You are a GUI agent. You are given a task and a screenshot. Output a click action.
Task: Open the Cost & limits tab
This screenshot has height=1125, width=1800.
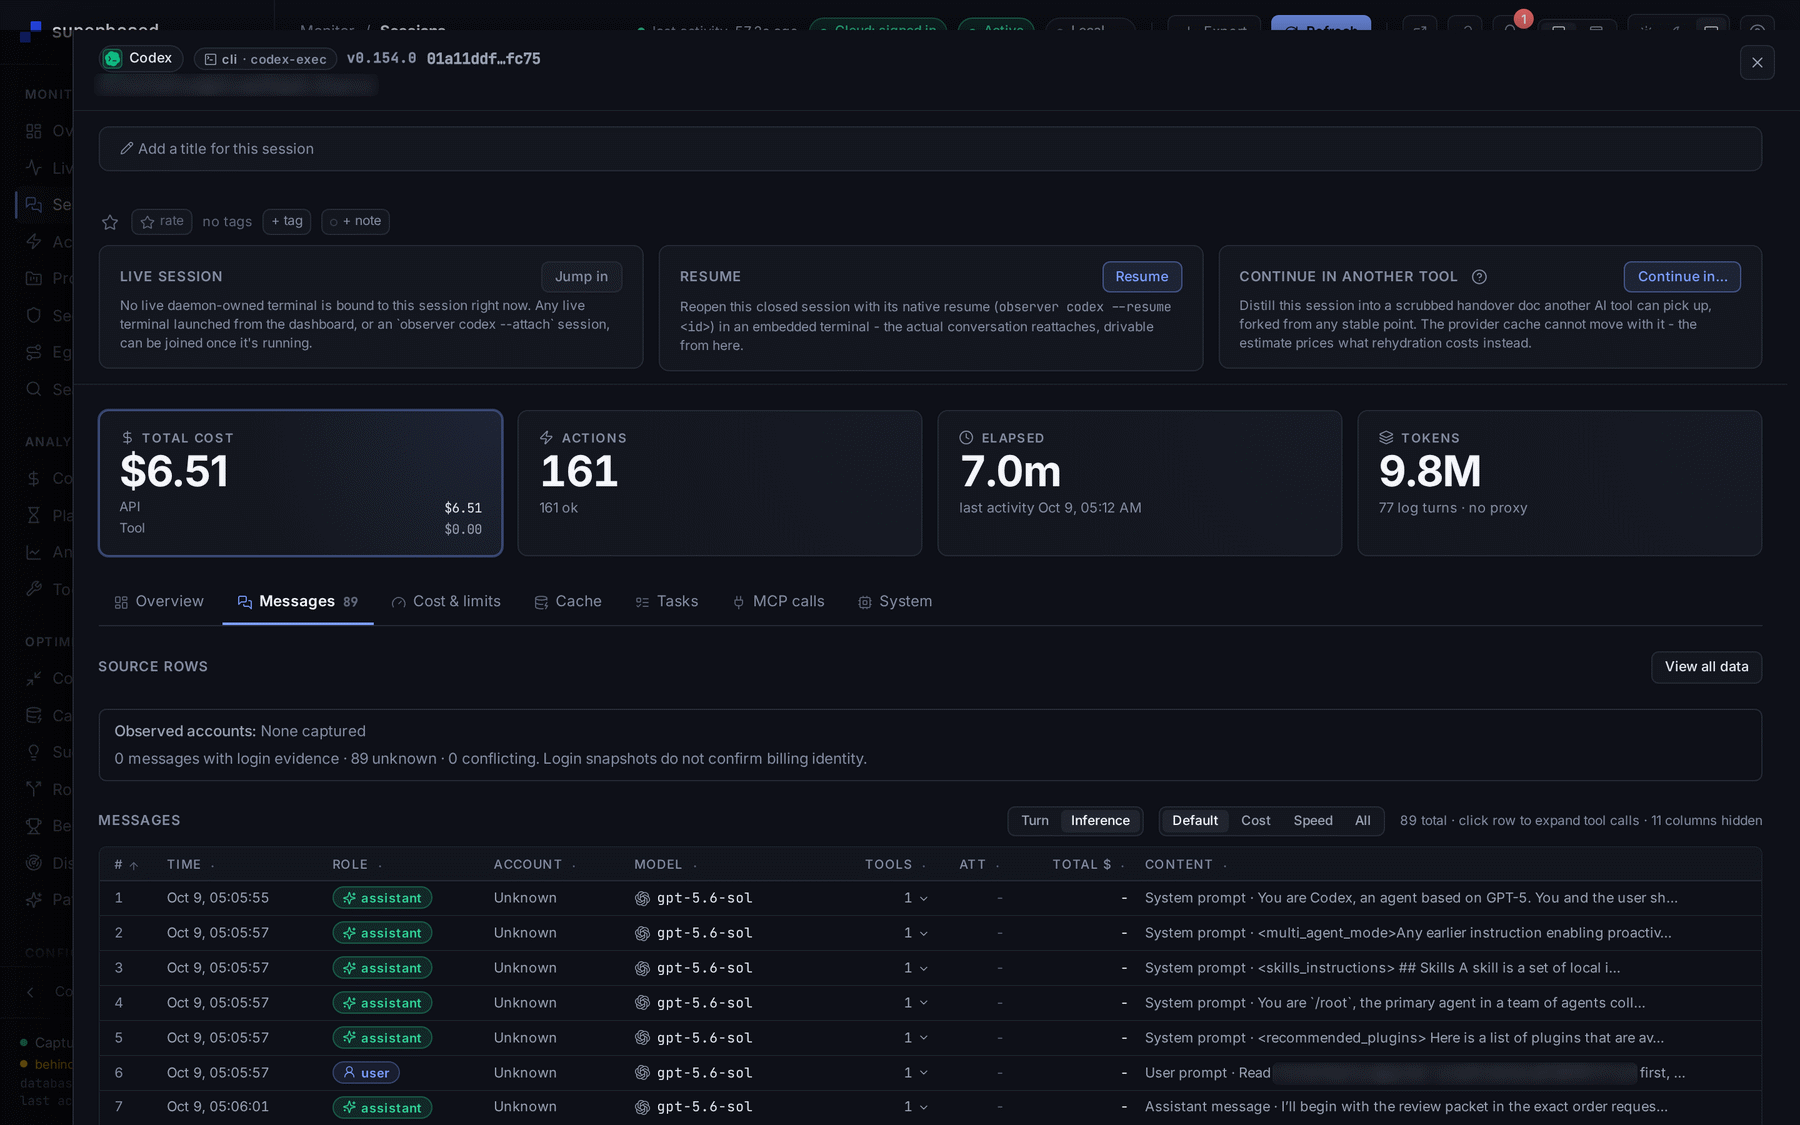click(446, 601)
